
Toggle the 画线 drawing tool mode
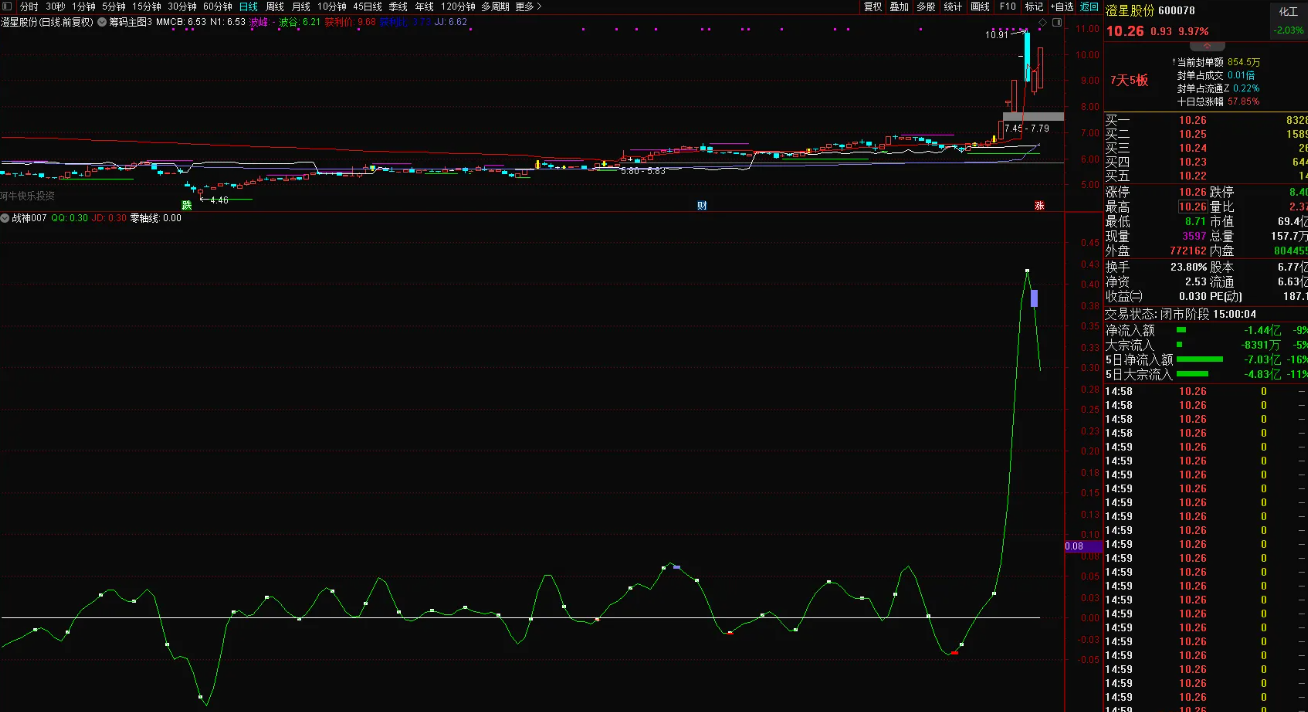tap(980, 6)
